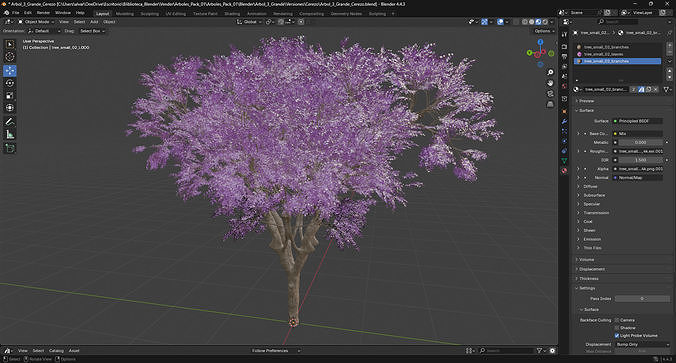Open the Add menu in viewport header
The image size is (676, 363).
[x=94, y=22]
